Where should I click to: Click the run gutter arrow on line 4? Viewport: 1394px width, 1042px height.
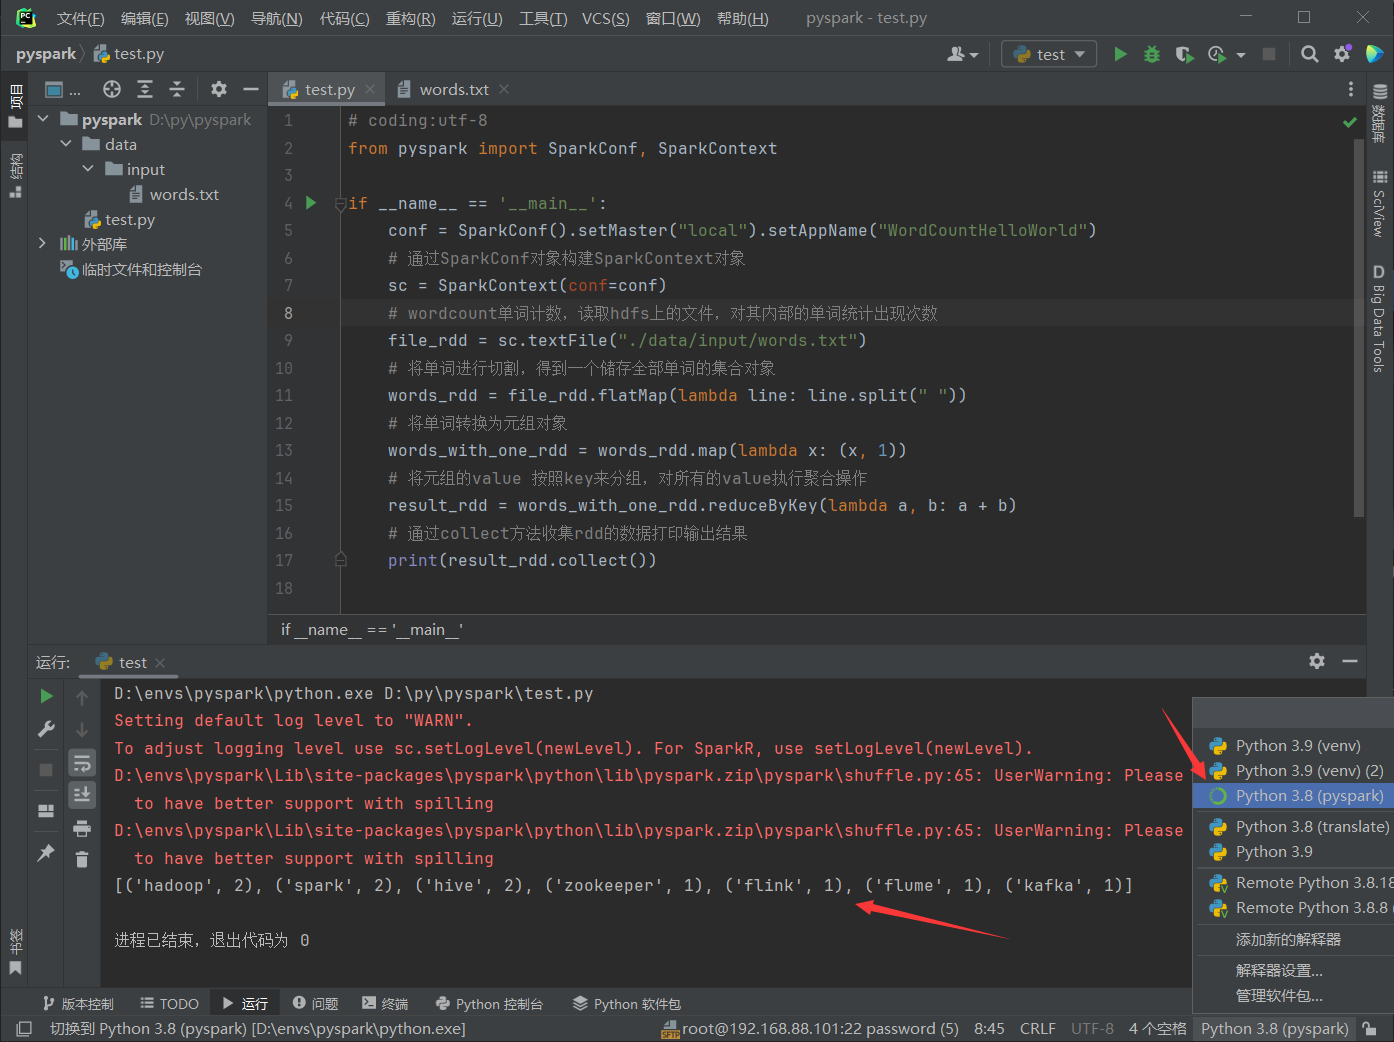tap(311, 203)
